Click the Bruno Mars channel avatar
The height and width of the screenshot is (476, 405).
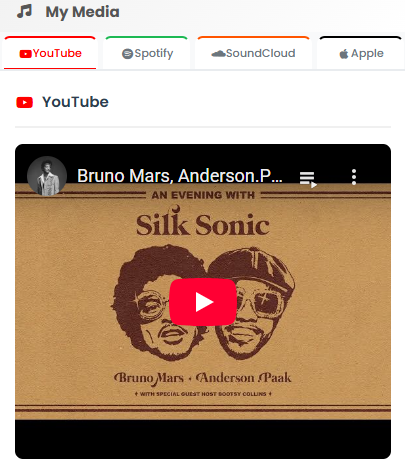tap(47, 176)
